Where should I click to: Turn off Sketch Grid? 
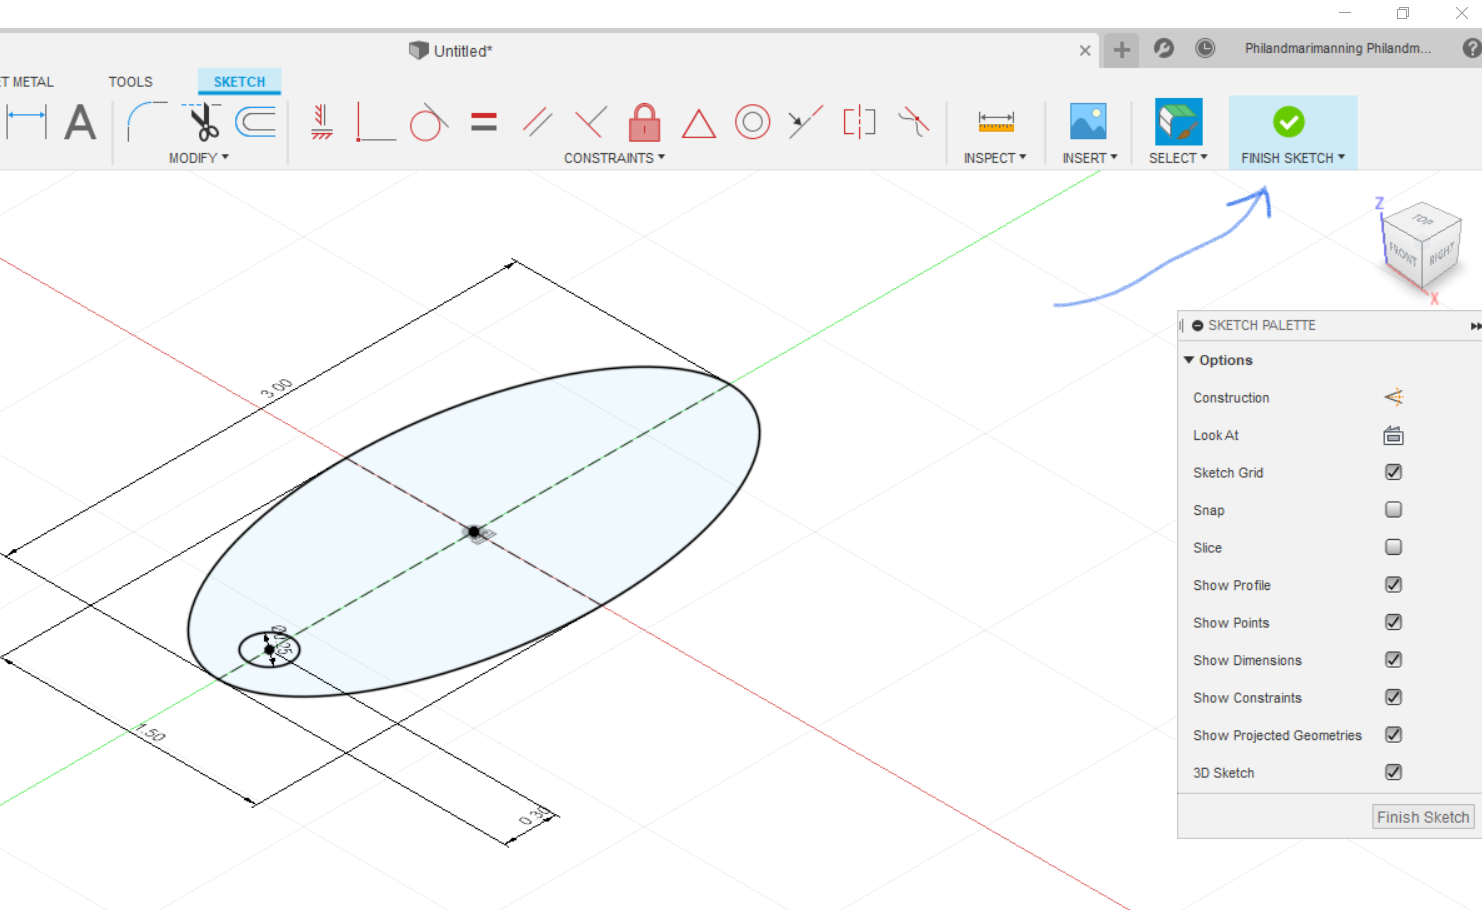tap(1393, 471)
